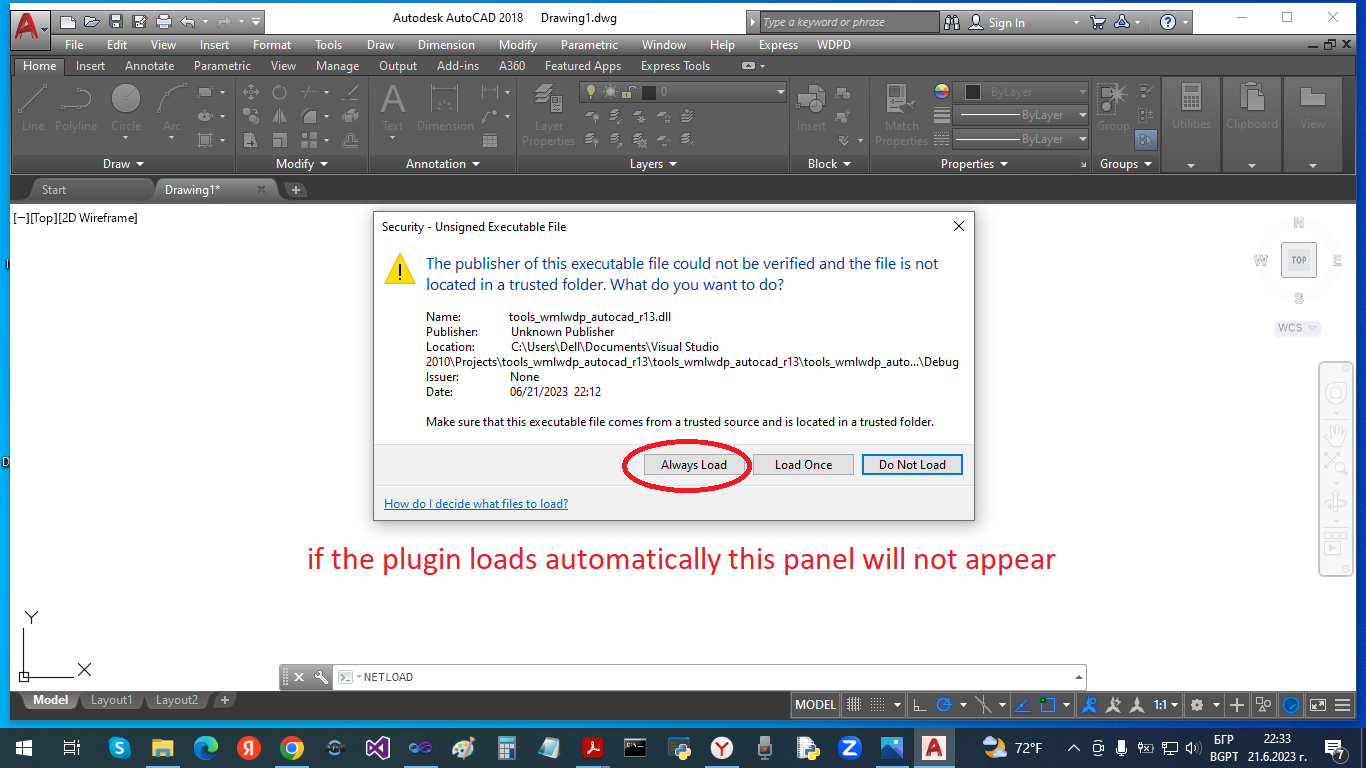1366x768 pixels.
Task: Click the Clean Screen icon in status bar
Action: (1318, 705)
